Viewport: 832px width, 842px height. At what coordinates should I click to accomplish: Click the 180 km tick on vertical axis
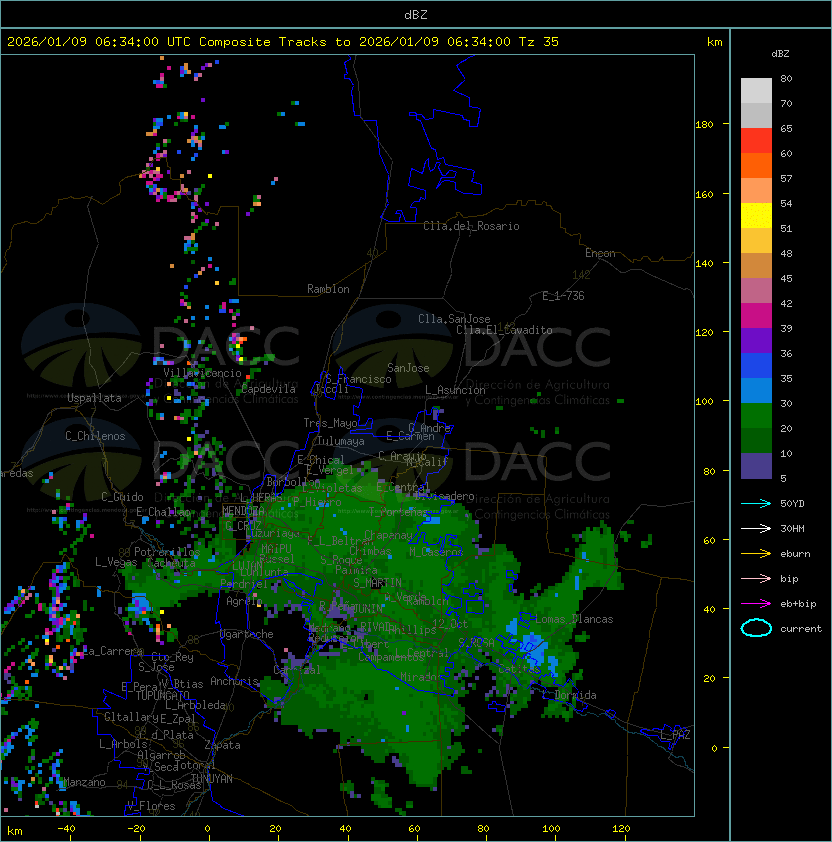[x=704, y=125]
